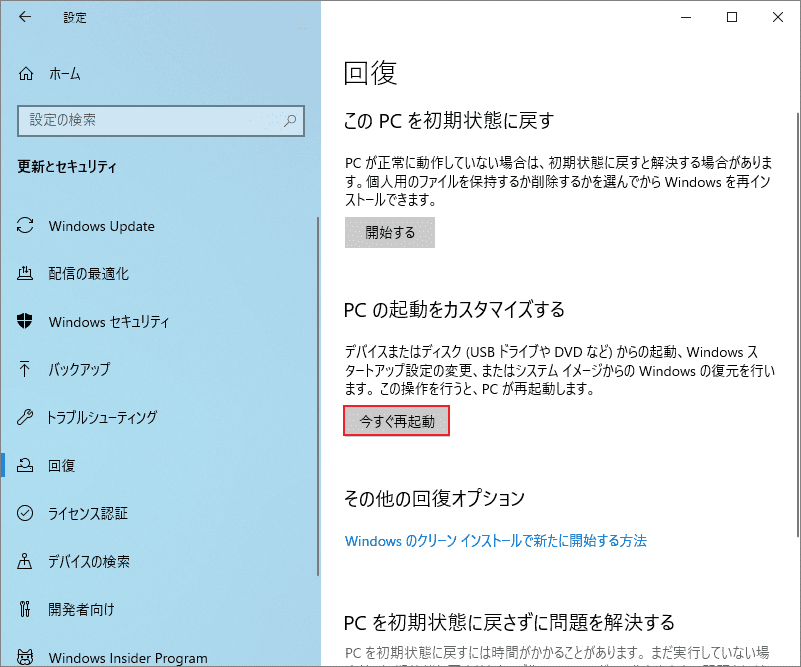801x667 pixels.
Task: Click the その他の回復オプション heading
Action: pos(434,498)
